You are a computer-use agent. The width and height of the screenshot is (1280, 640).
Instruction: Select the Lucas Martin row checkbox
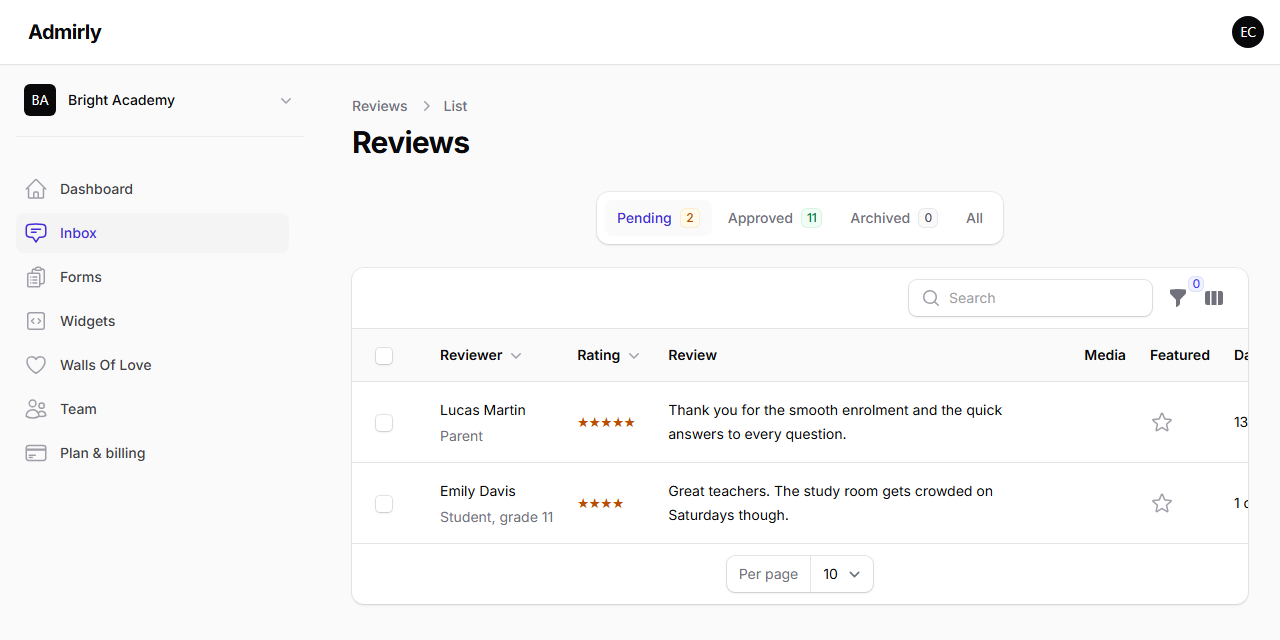[x=384, y=423]
